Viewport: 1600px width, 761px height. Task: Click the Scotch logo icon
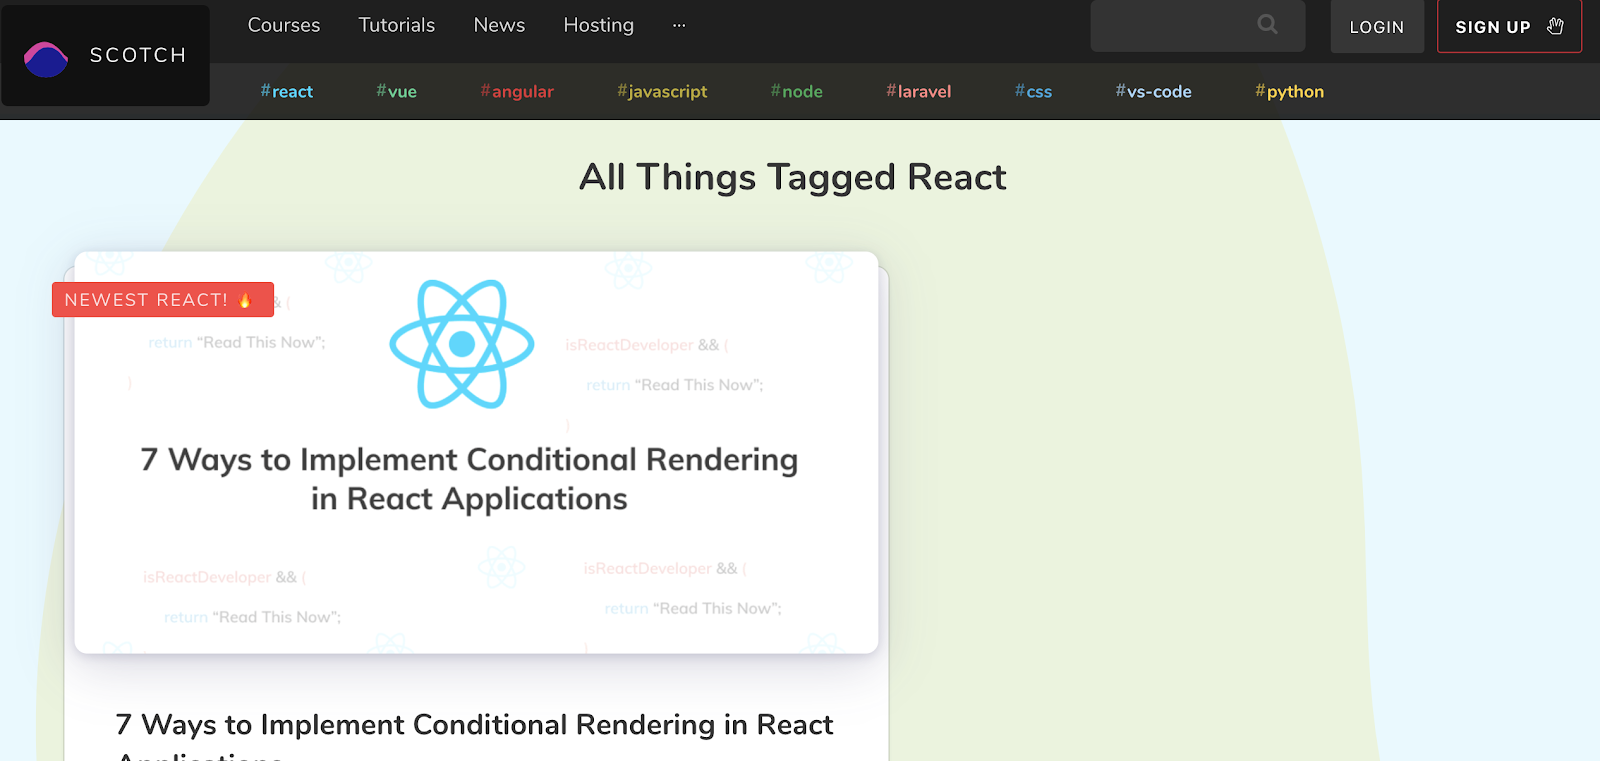[x=46, y=59]
